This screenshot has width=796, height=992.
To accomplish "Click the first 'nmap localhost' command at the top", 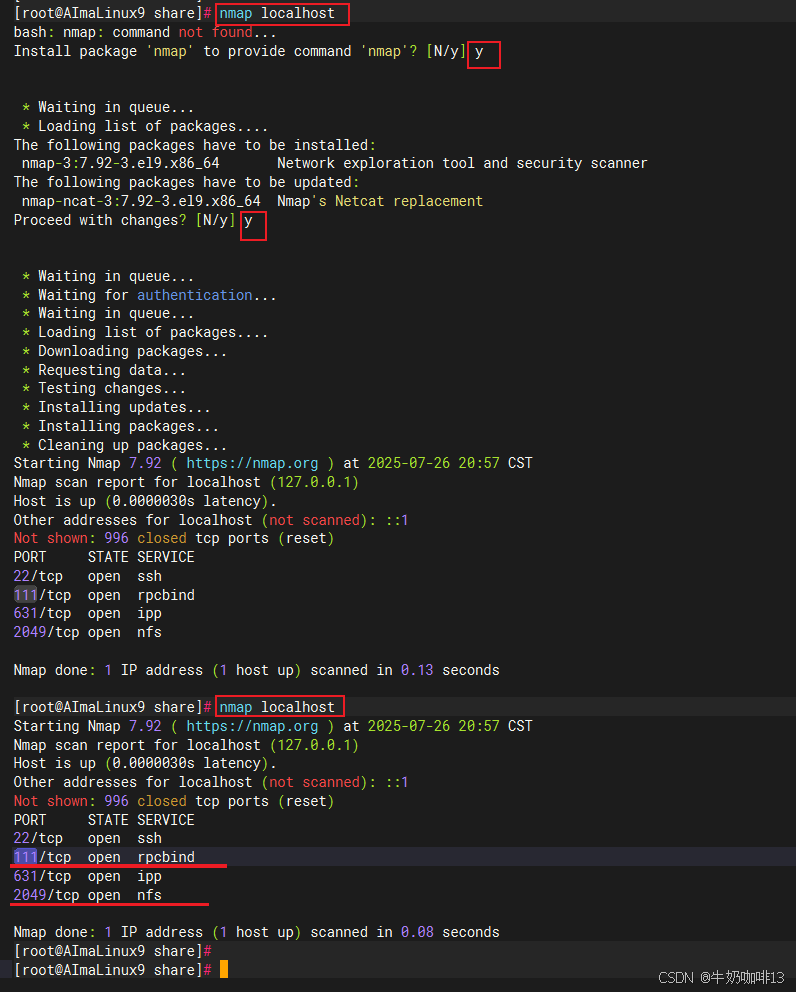I will (x=277, y=13).
